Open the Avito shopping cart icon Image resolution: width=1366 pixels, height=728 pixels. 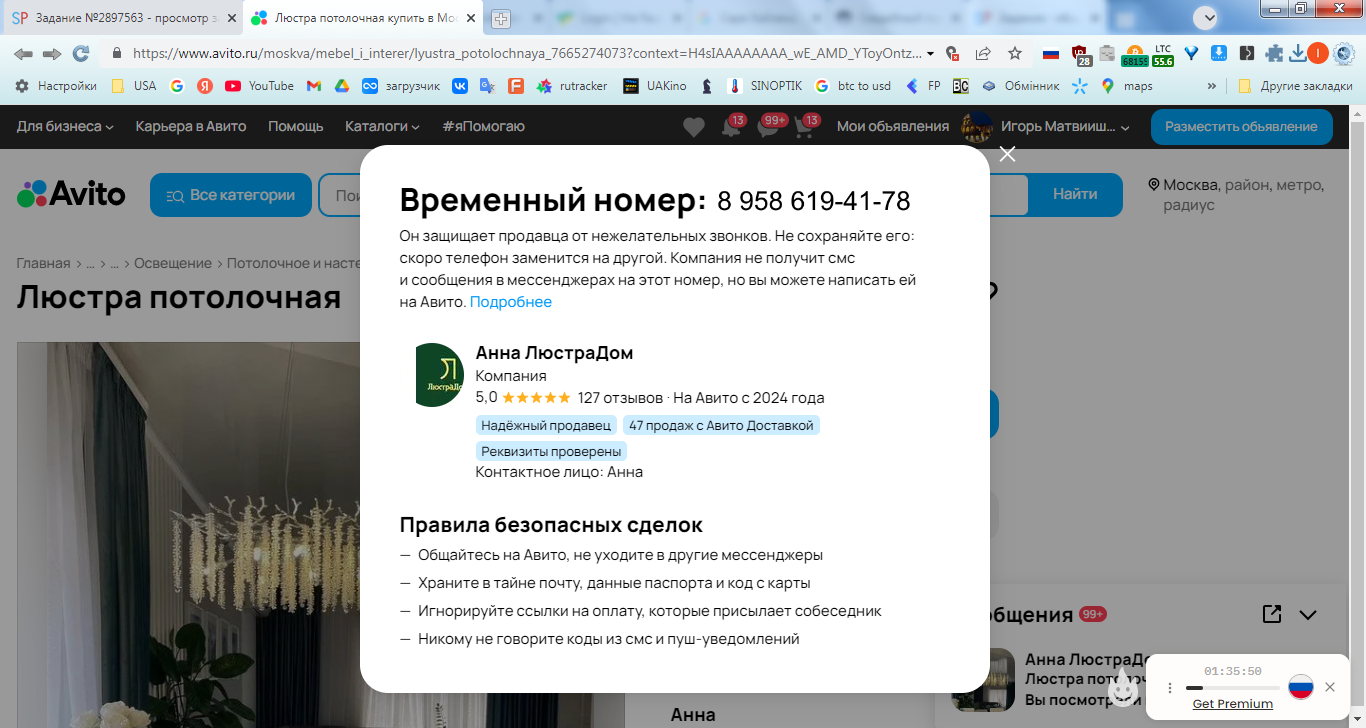tap(805, 127)
